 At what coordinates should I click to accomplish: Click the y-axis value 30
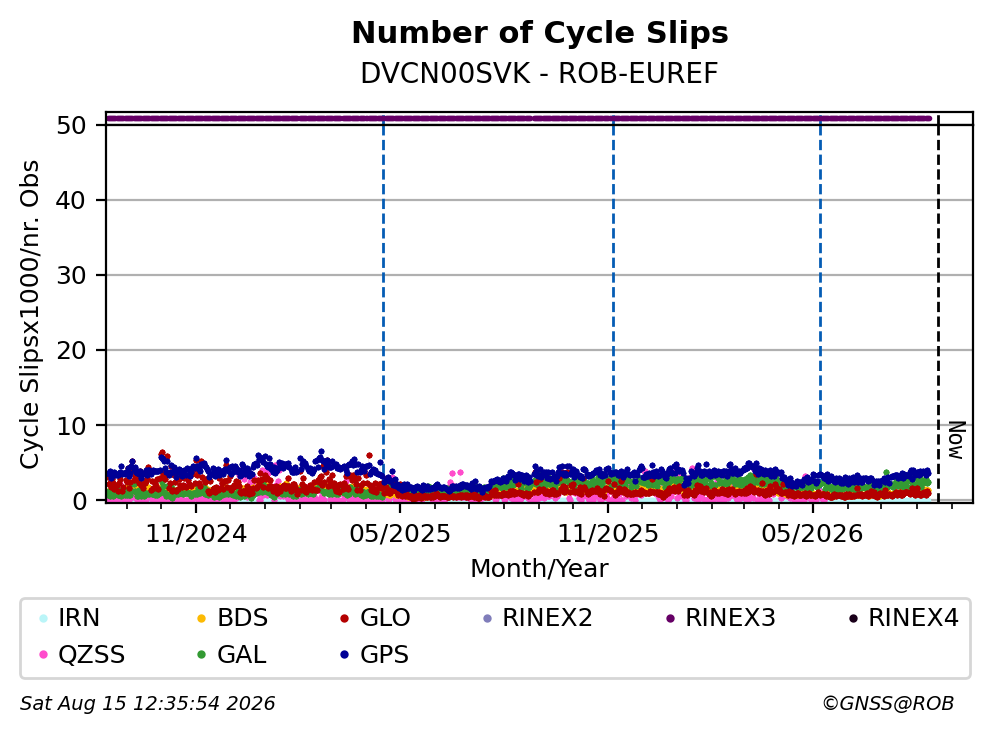(71, 275)
